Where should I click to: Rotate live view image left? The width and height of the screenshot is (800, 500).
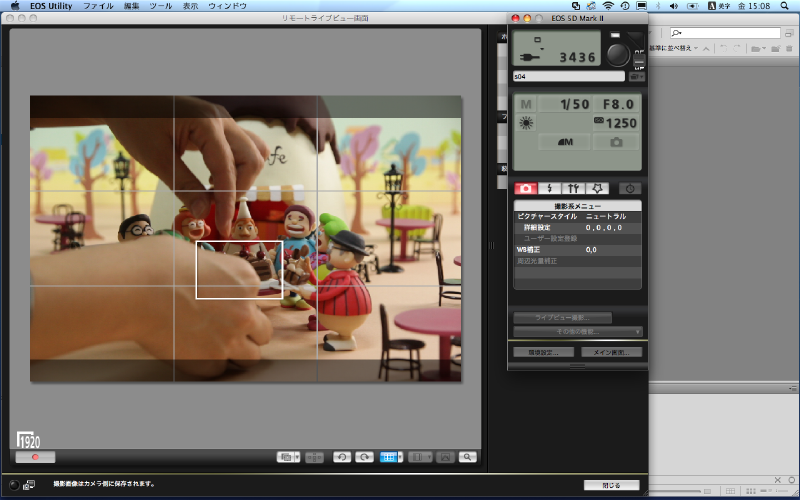[x=342, y=457]
